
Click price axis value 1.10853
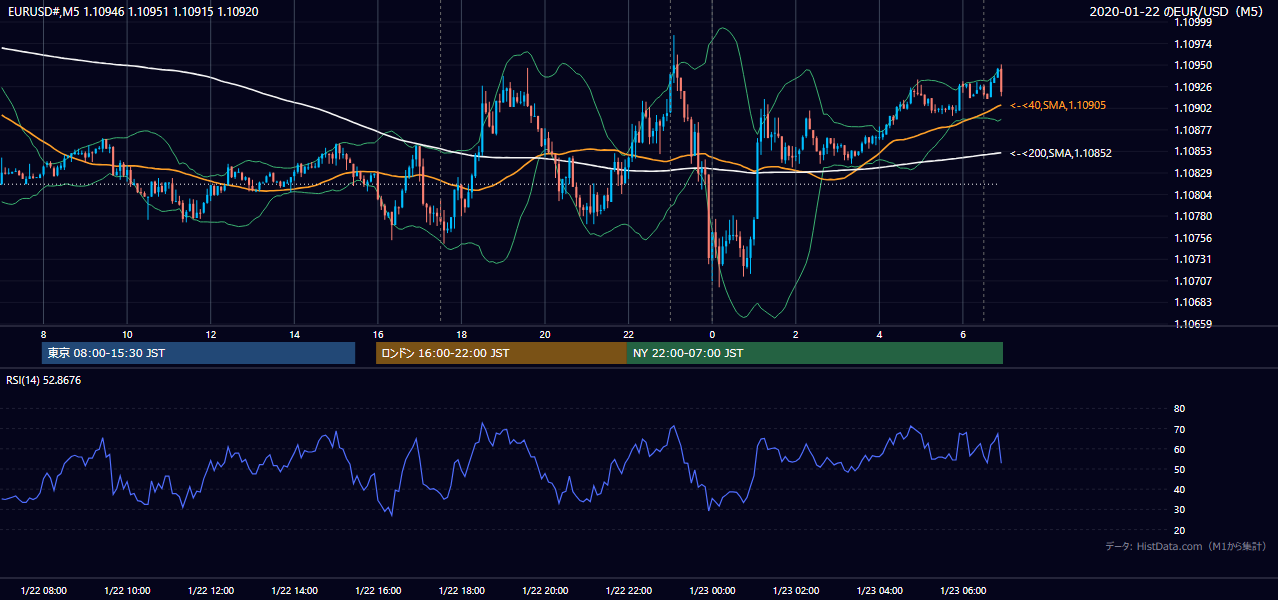(x=1194, y=152)
